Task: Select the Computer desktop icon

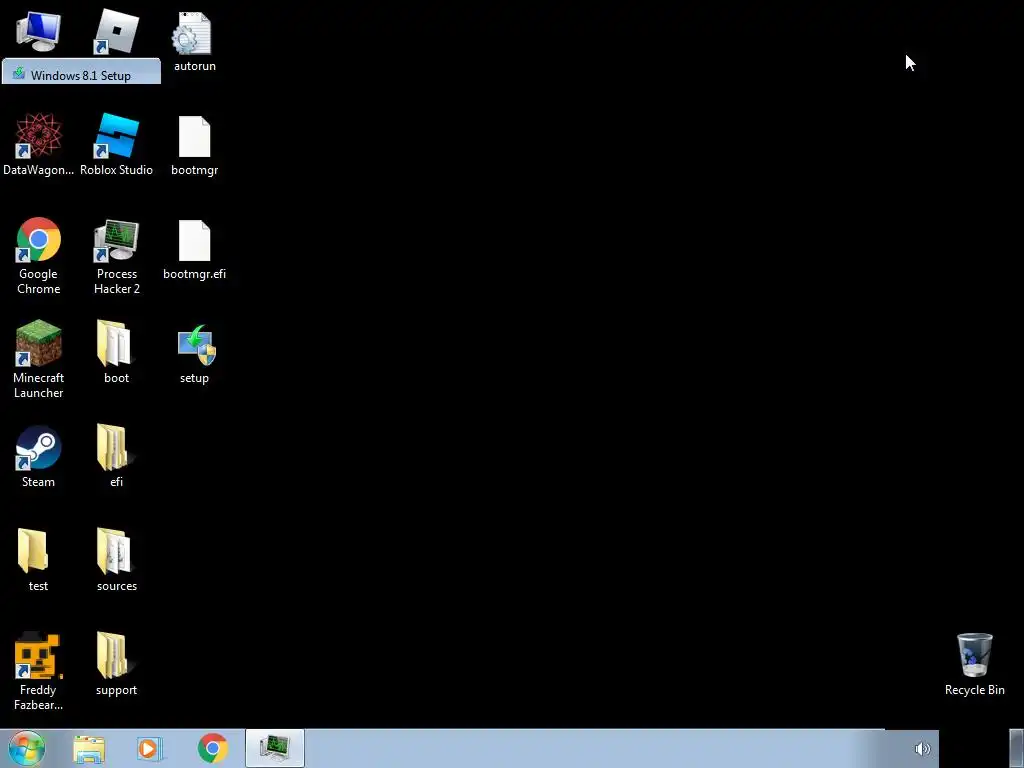Action: tap(39, 31)
